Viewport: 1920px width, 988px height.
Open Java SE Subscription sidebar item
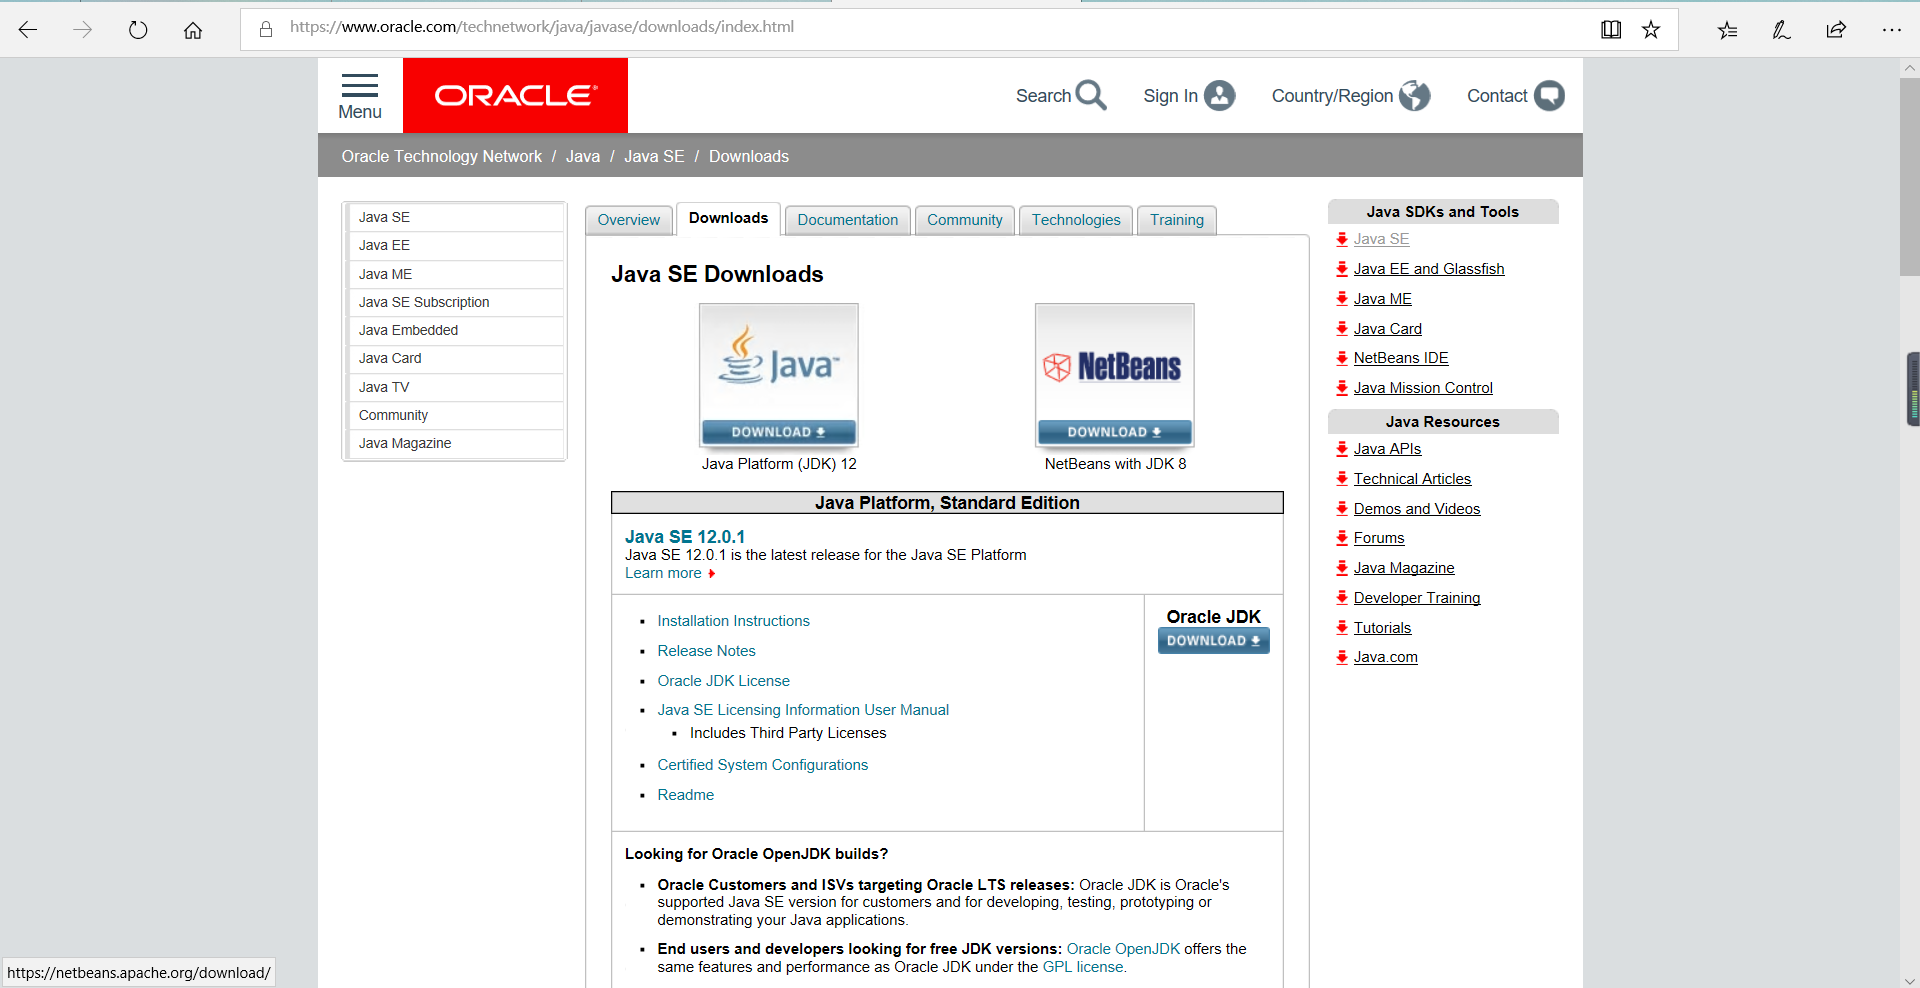[x=456, y=302]
